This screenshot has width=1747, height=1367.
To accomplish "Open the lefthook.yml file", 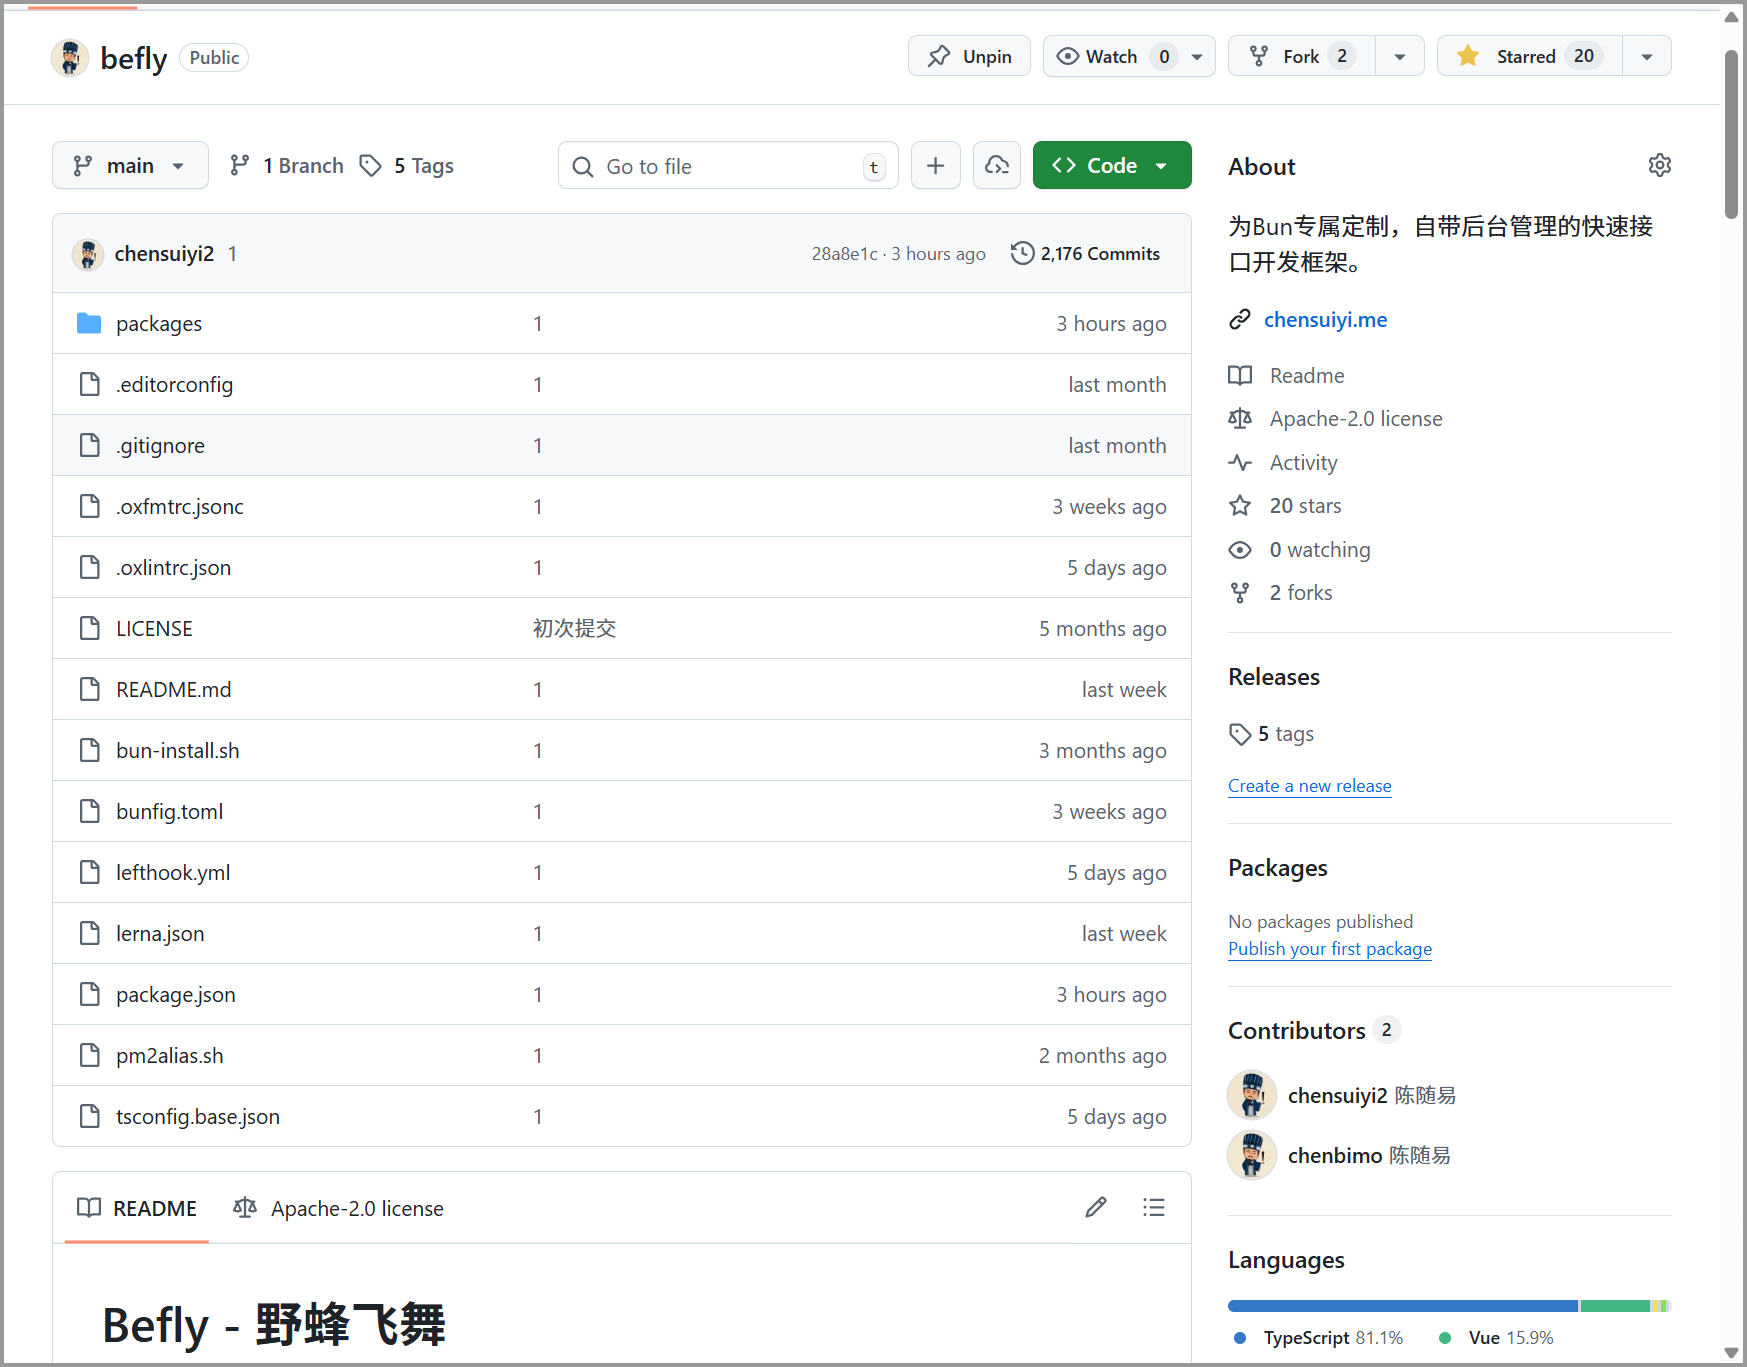I will 173,873.
